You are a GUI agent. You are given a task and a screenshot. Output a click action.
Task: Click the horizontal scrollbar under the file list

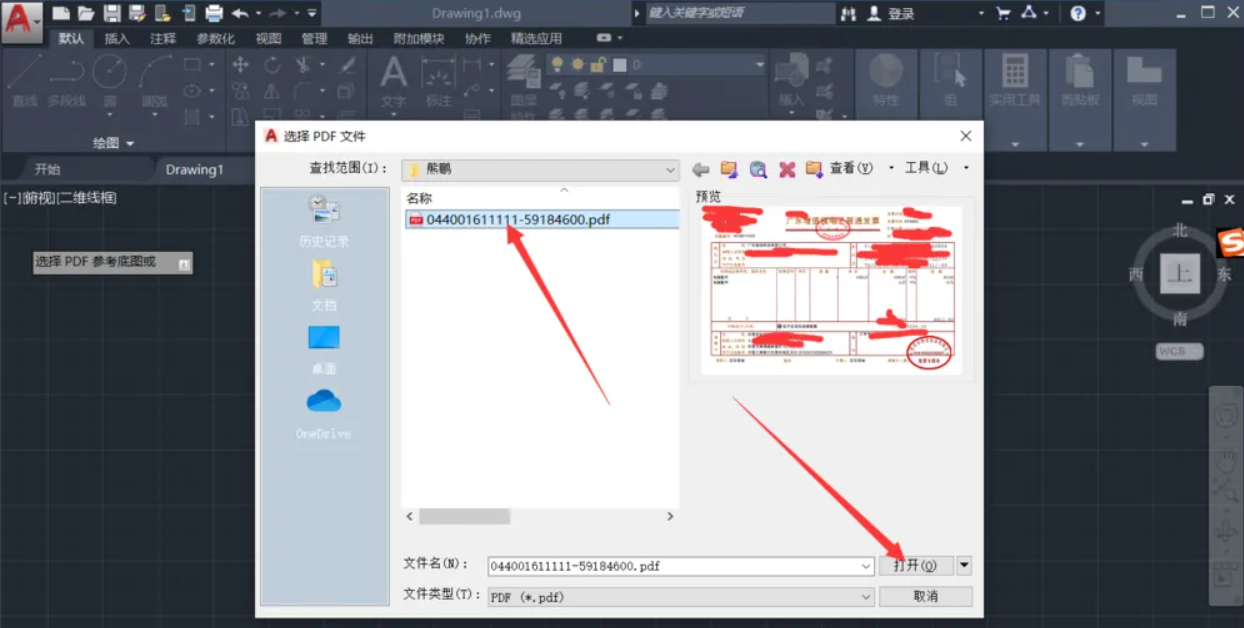[x=464, y=517]
